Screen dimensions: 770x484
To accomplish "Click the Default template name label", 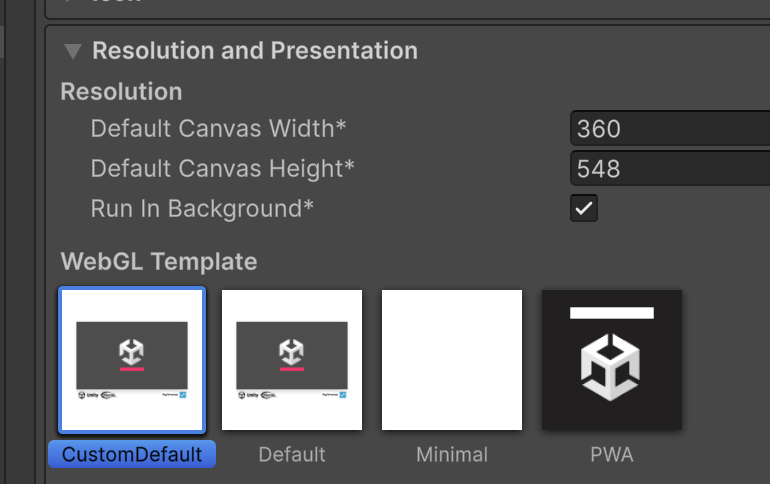I will 292,455.
